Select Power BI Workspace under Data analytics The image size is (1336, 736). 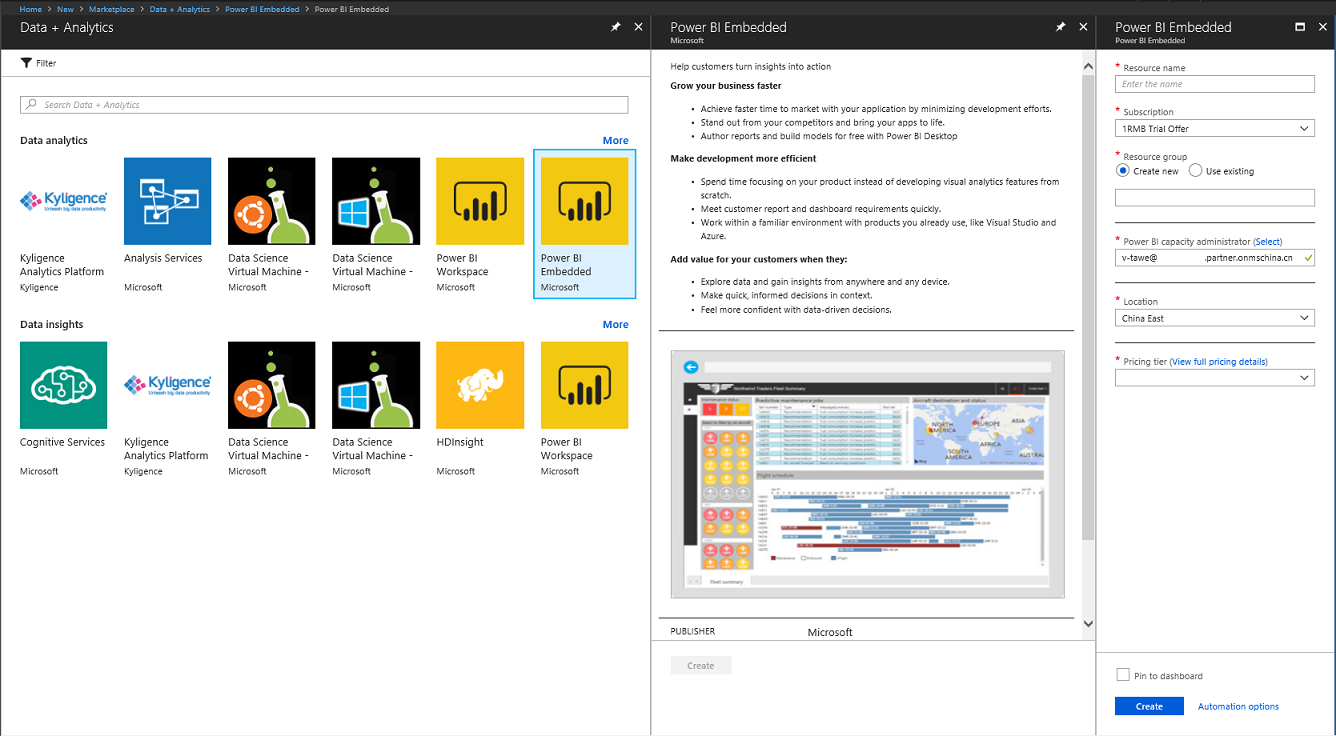pyautogui.click(x=480, y=201)
